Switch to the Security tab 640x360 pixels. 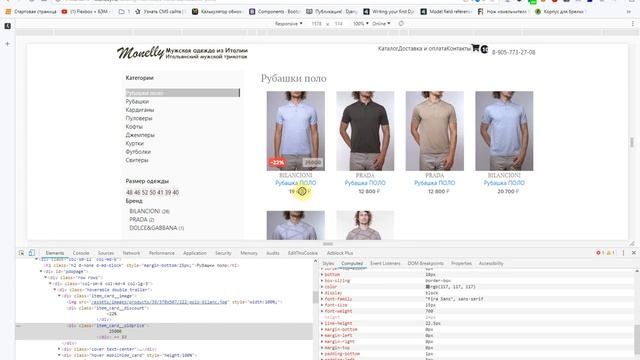(223, 253)
